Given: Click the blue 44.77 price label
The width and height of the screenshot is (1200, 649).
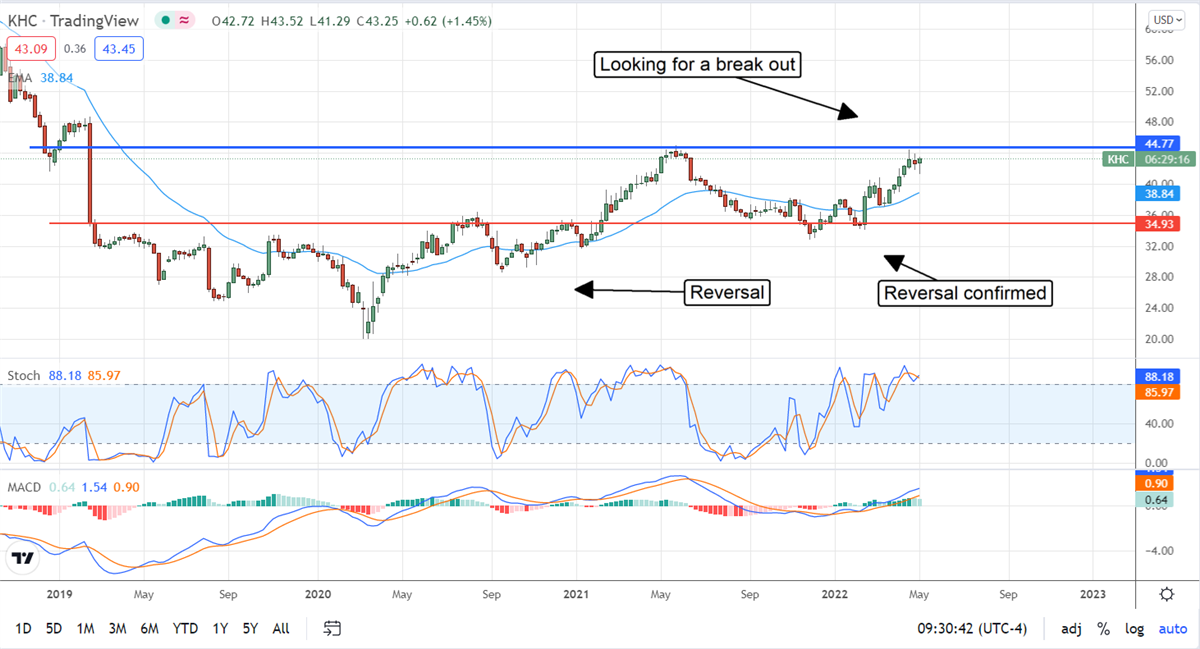Looking at the screenshot, I should coord(1157,144).
